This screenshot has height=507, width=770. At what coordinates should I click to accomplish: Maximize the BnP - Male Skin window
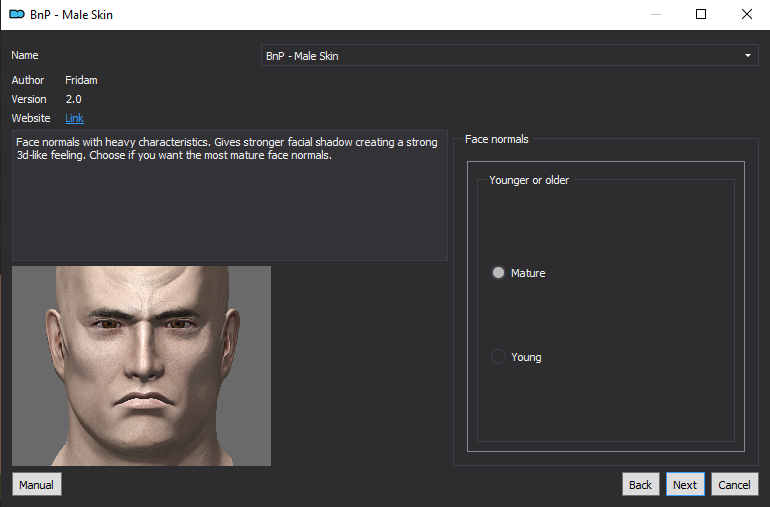click(x=701, y=14)
